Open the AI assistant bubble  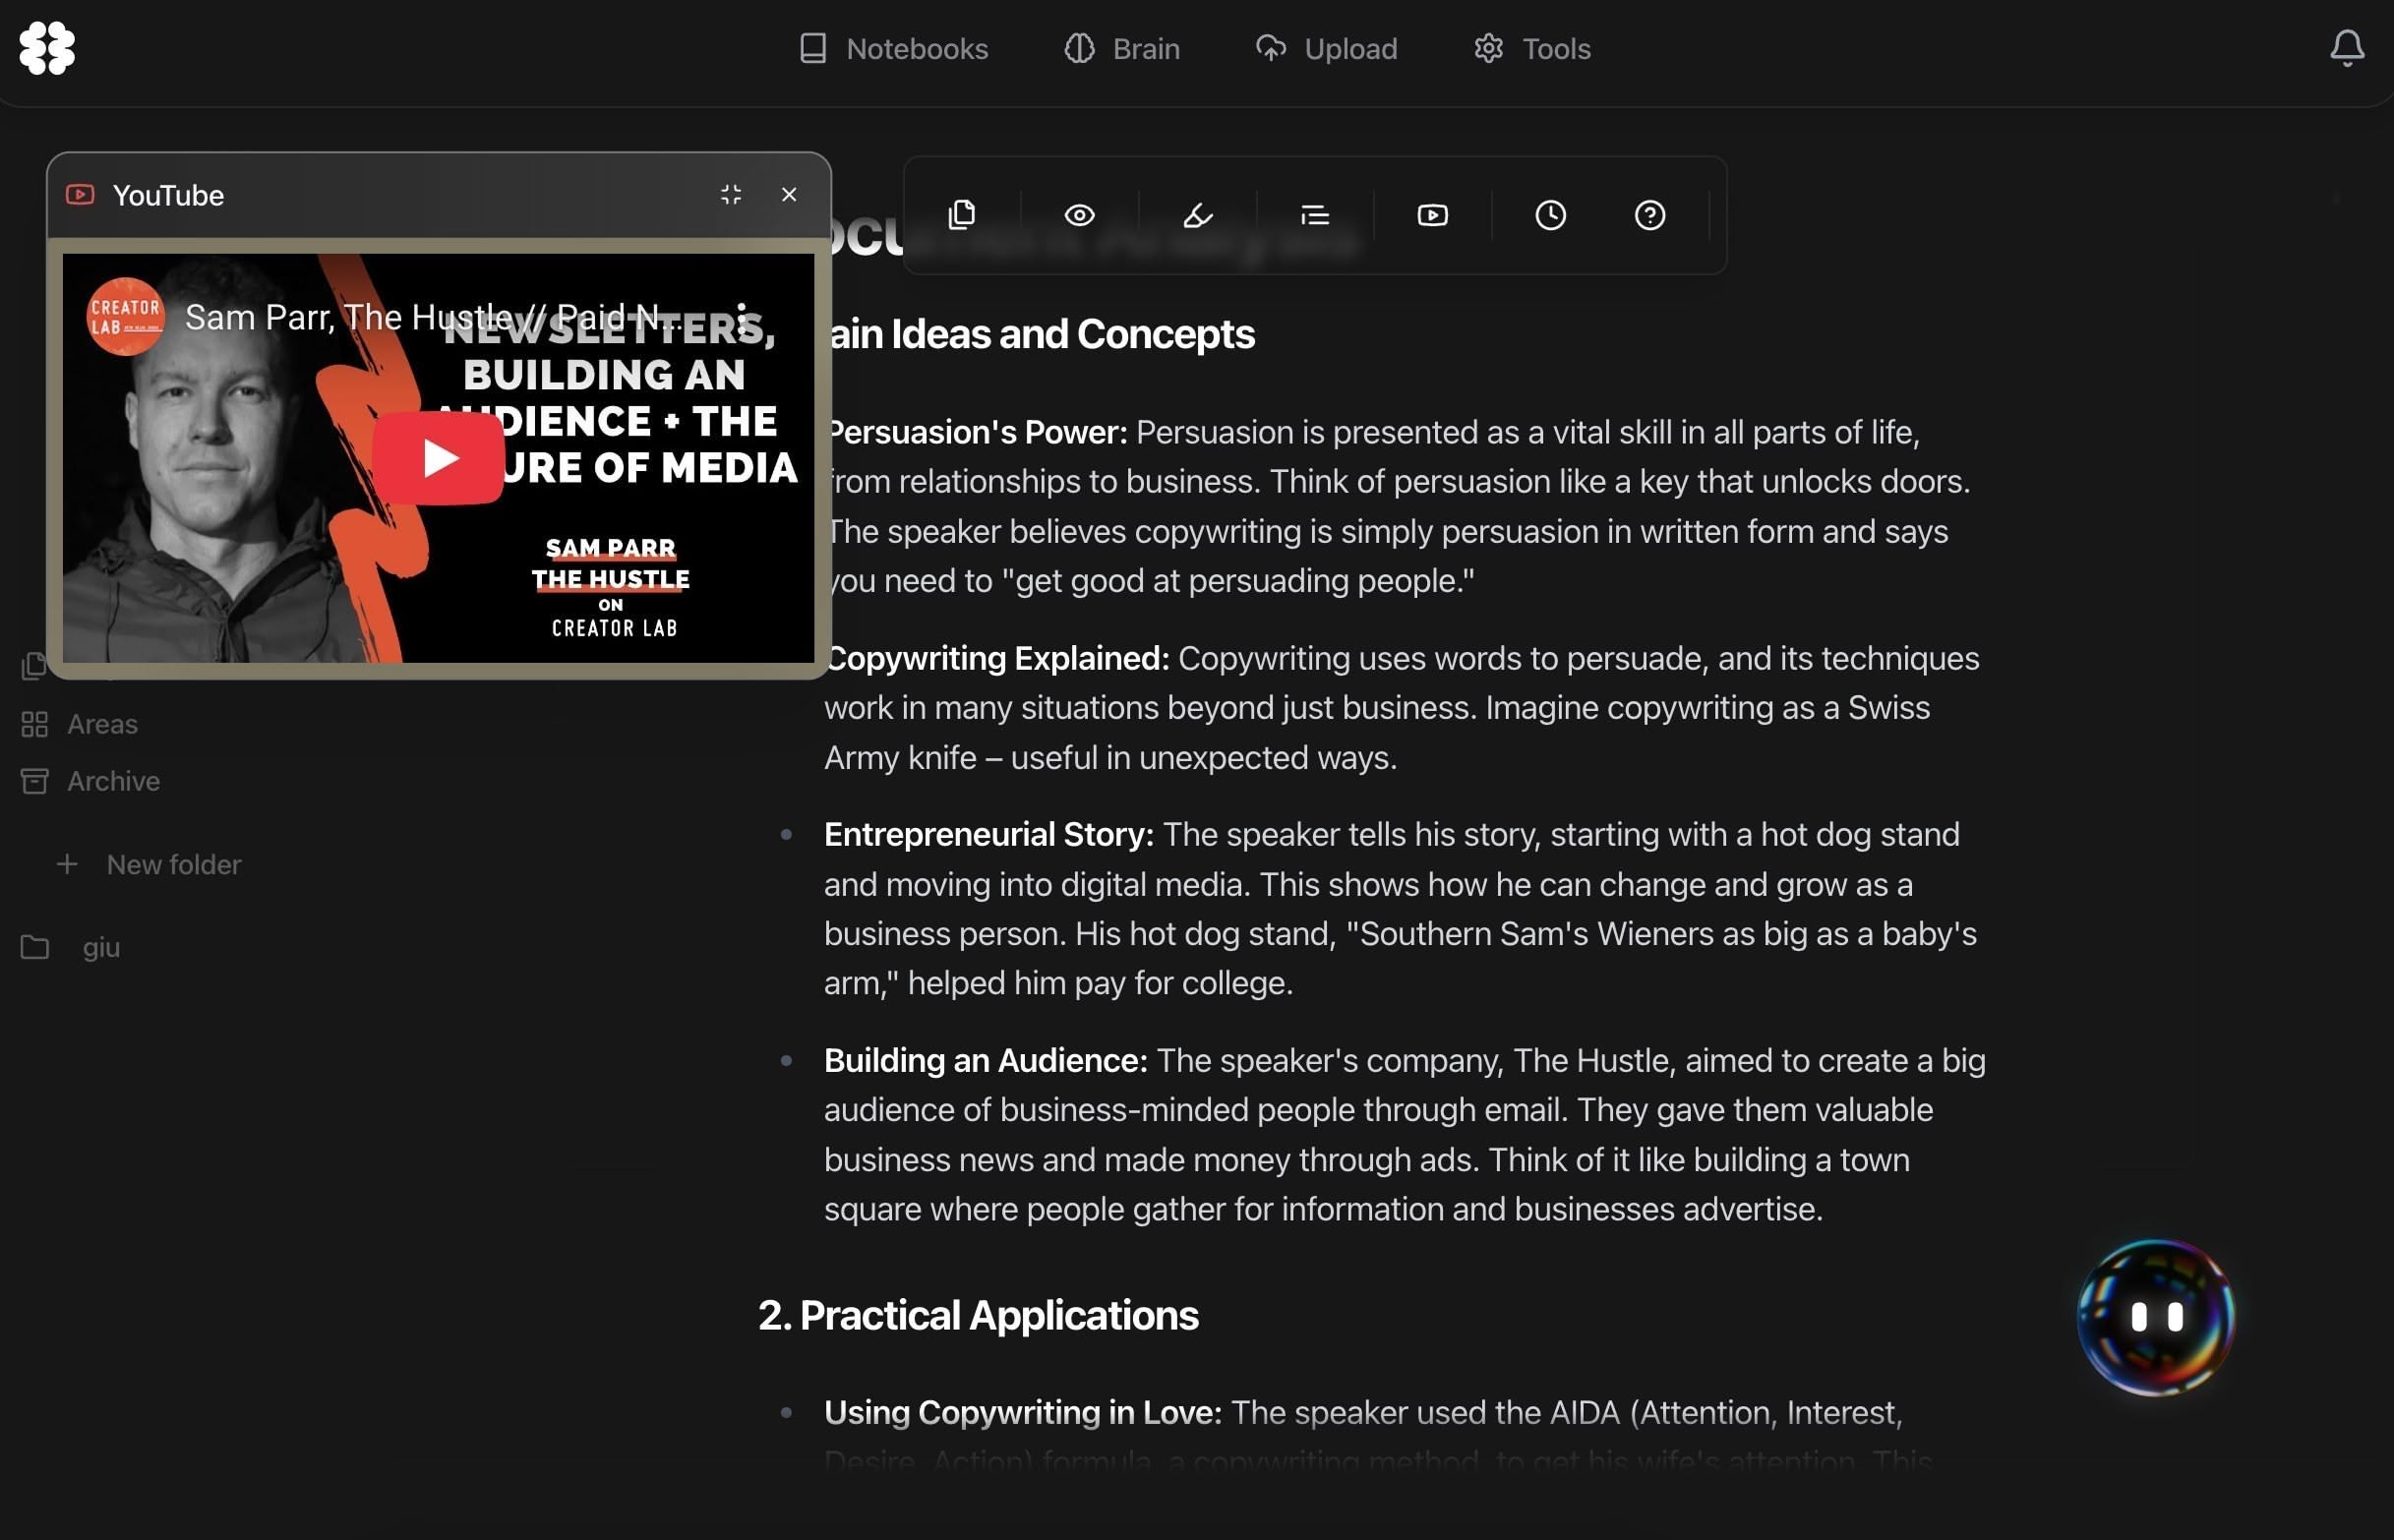tap(2154, 1316)
